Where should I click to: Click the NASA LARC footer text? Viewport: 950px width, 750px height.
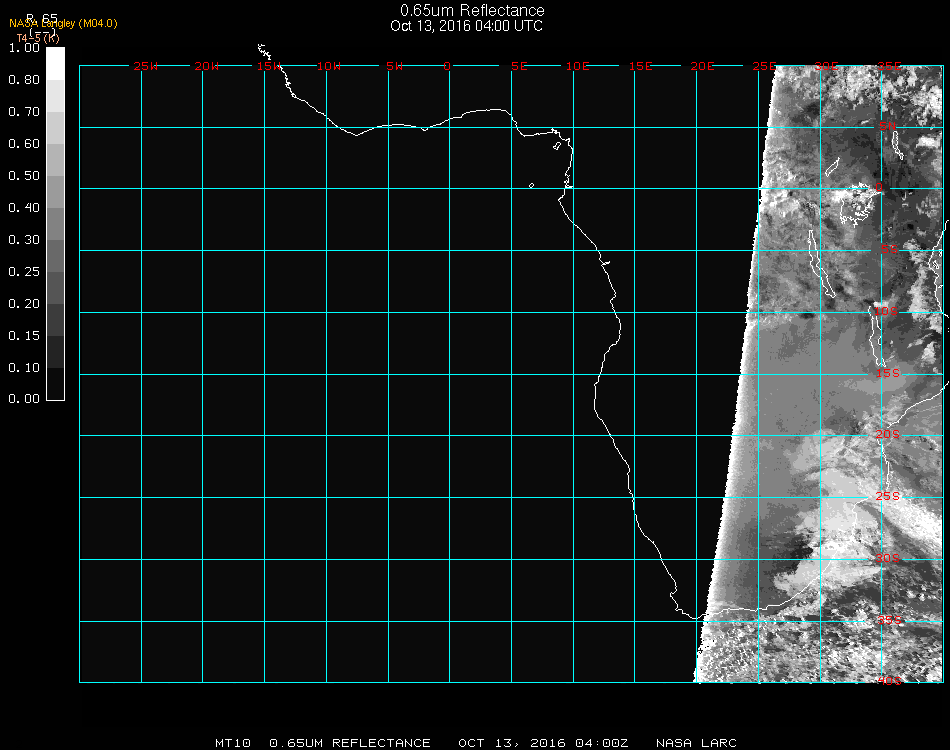[x=696, y=743]
